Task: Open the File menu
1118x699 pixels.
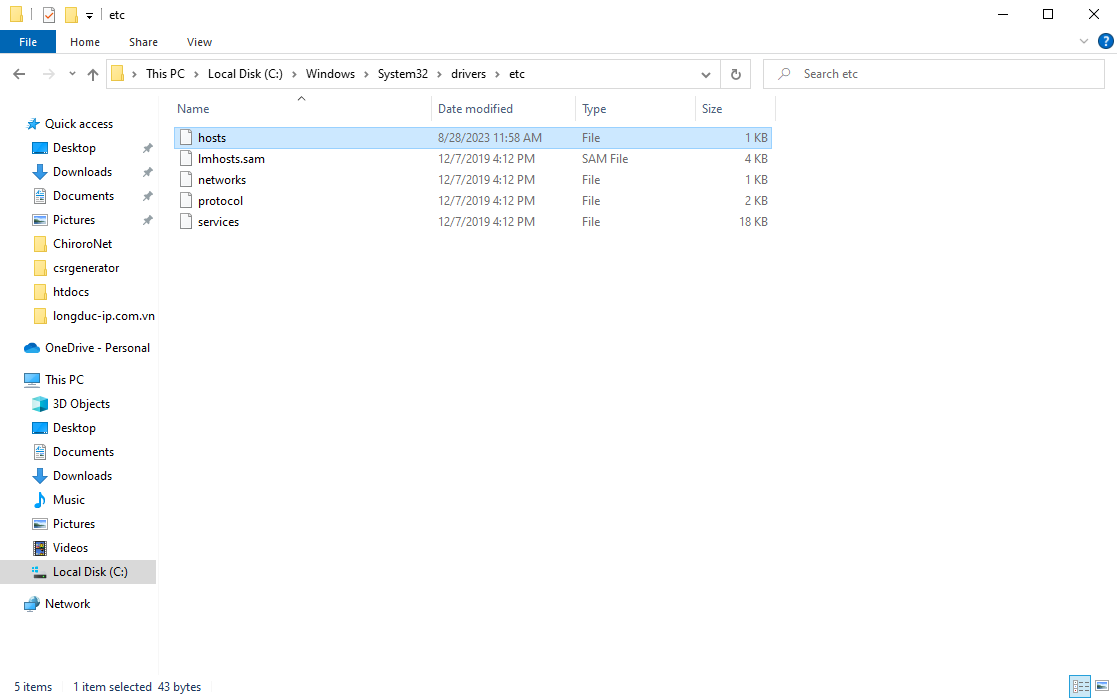Action: 28,42
